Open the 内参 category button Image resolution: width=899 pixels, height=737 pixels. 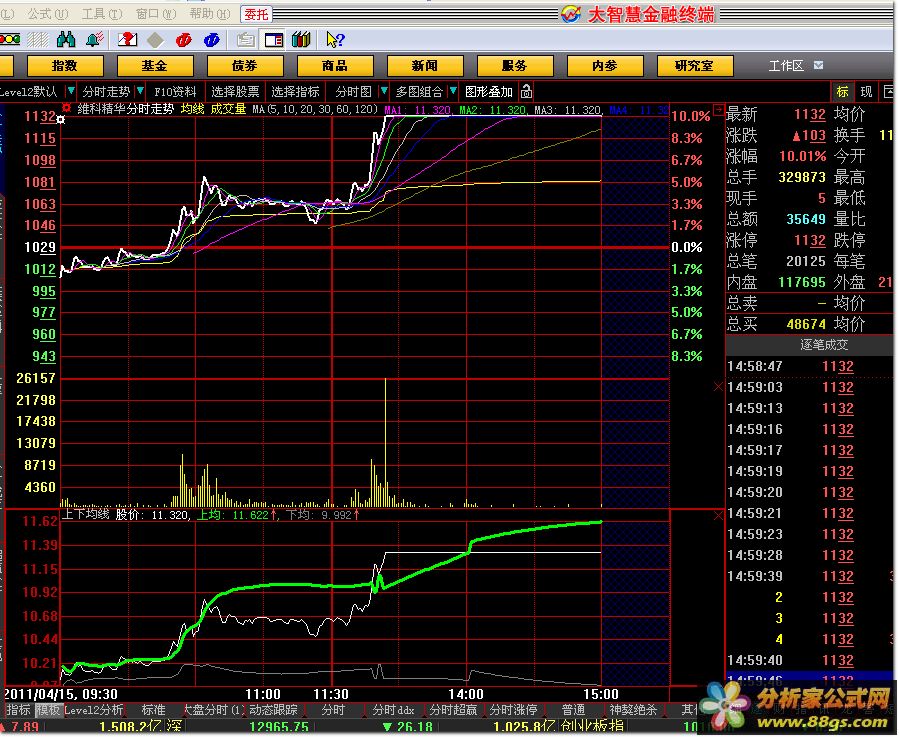point(605,66)
